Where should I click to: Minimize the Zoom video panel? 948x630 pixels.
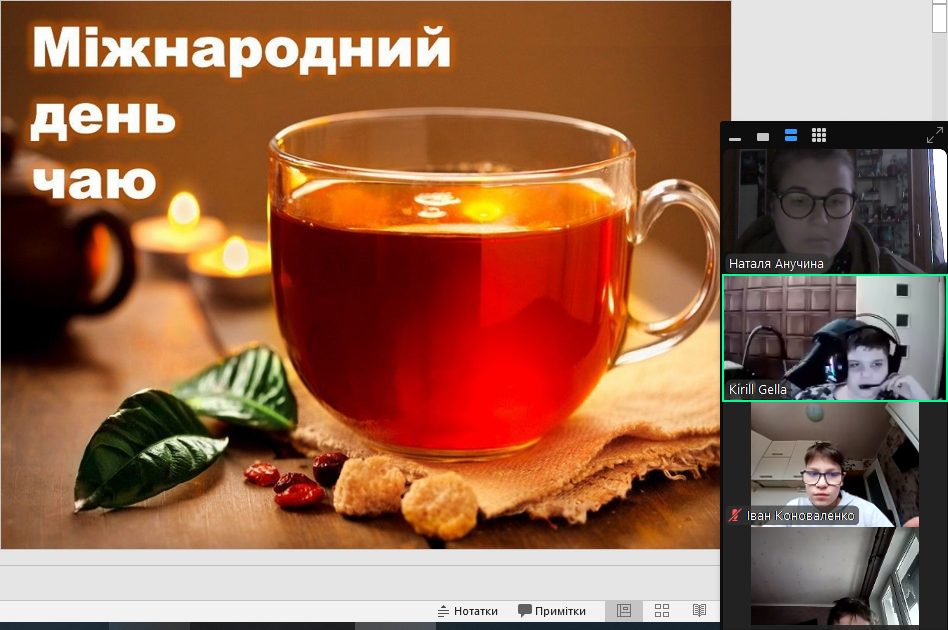point(735,139)
